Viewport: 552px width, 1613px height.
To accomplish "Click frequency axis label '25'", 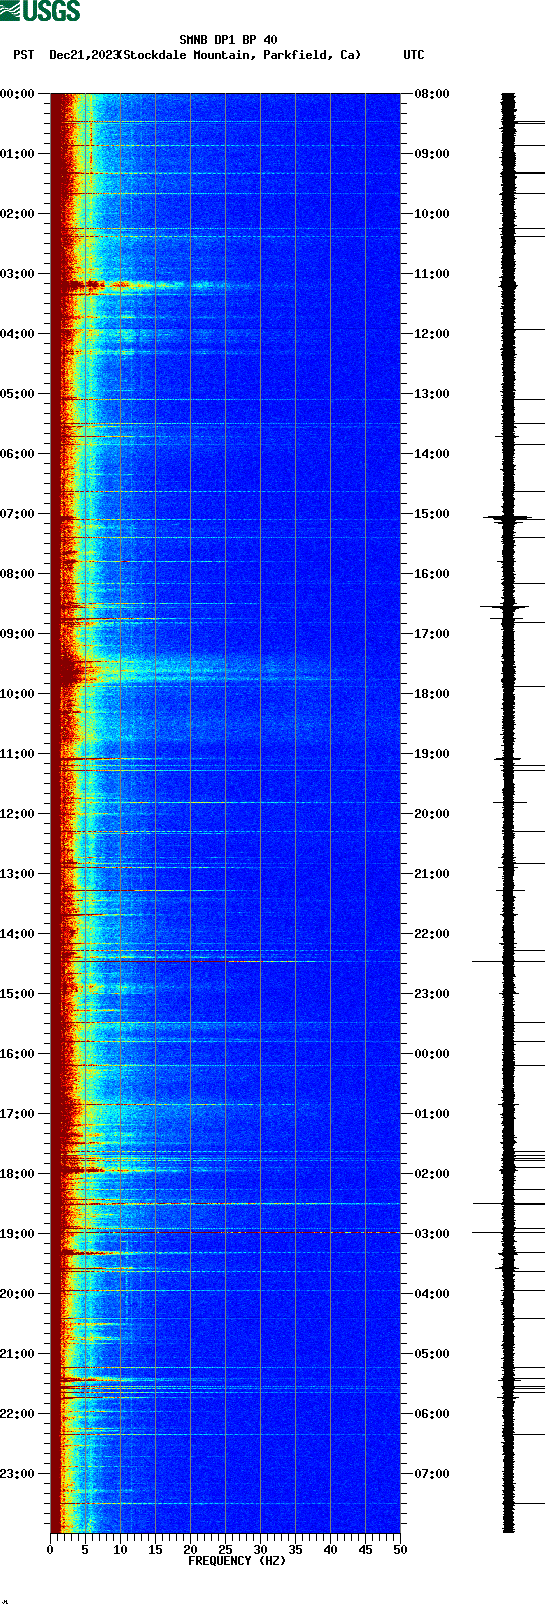I will click(225, 1550).
